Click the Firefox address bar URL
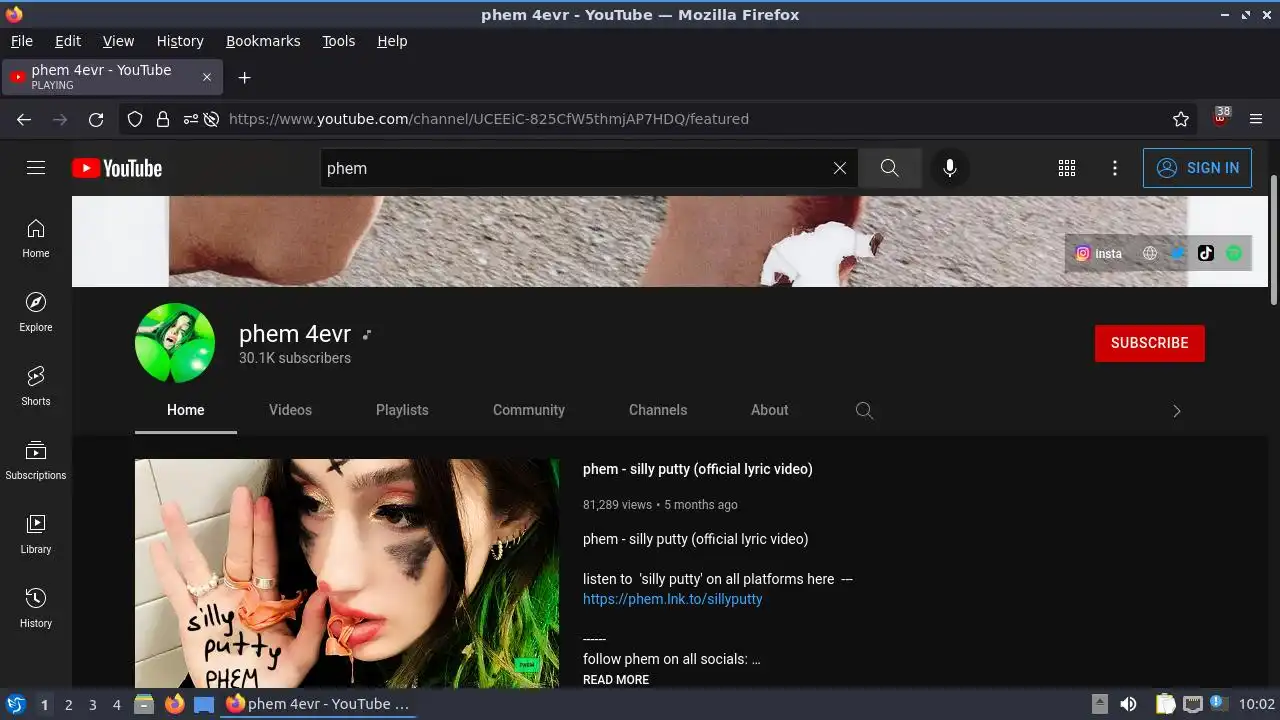This screenshot has width=1280, height=720. click(x=489, y=119)
